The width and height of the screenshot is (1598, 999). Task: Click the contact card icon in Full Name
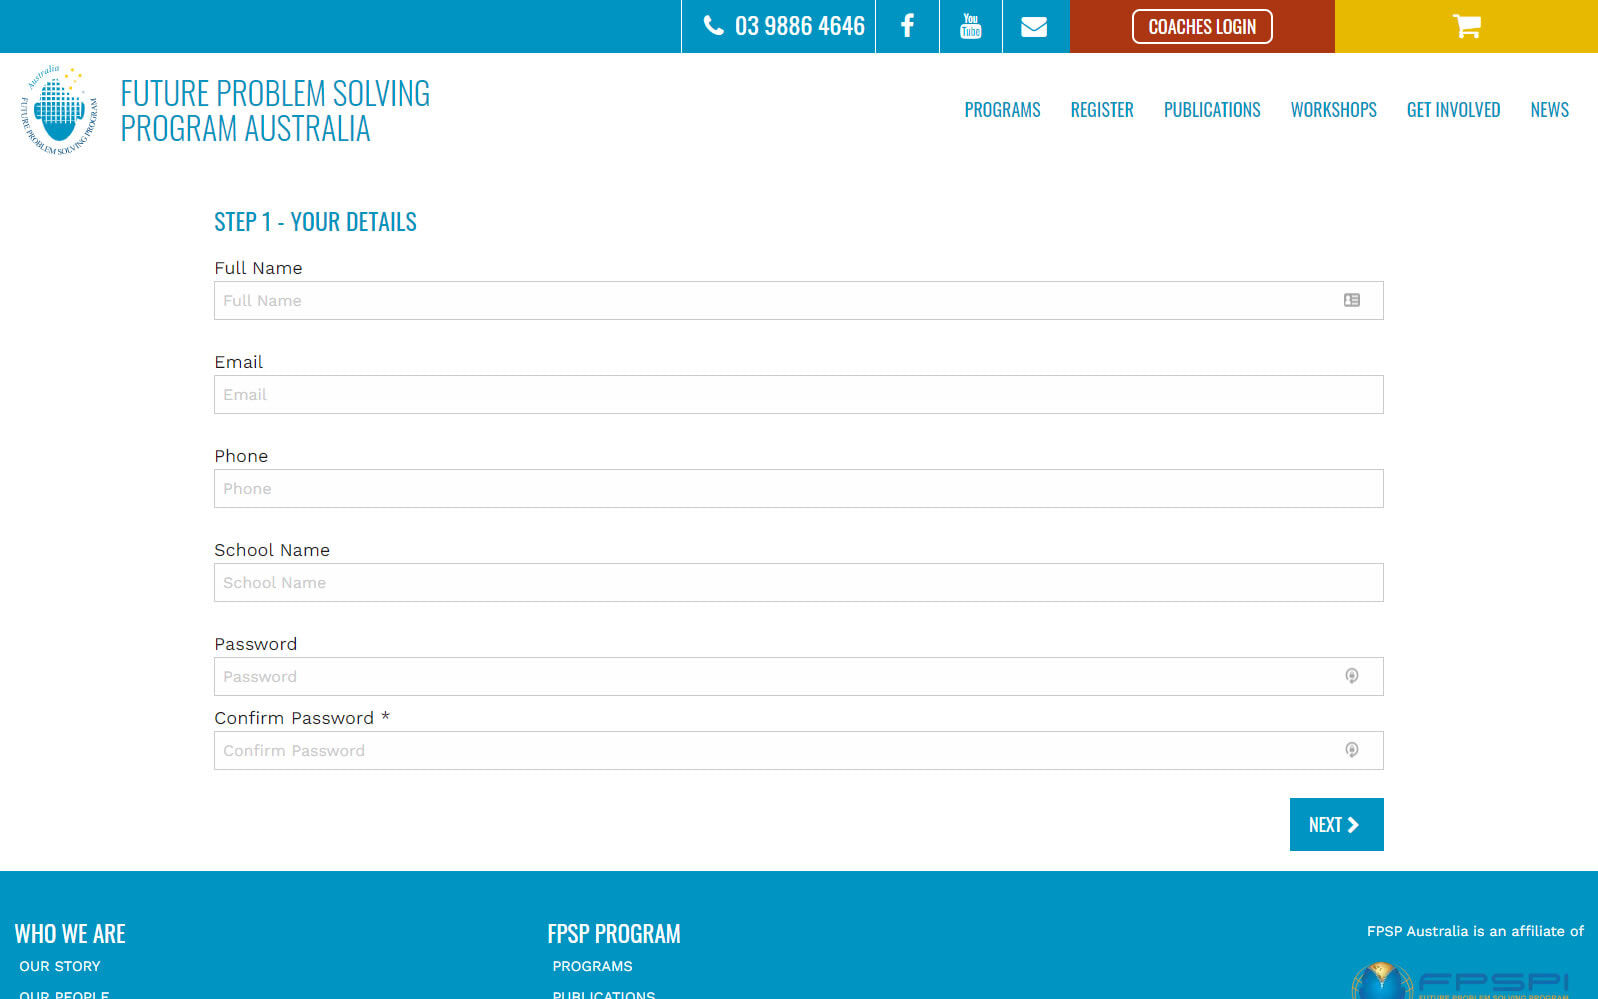pos(1352,300)
